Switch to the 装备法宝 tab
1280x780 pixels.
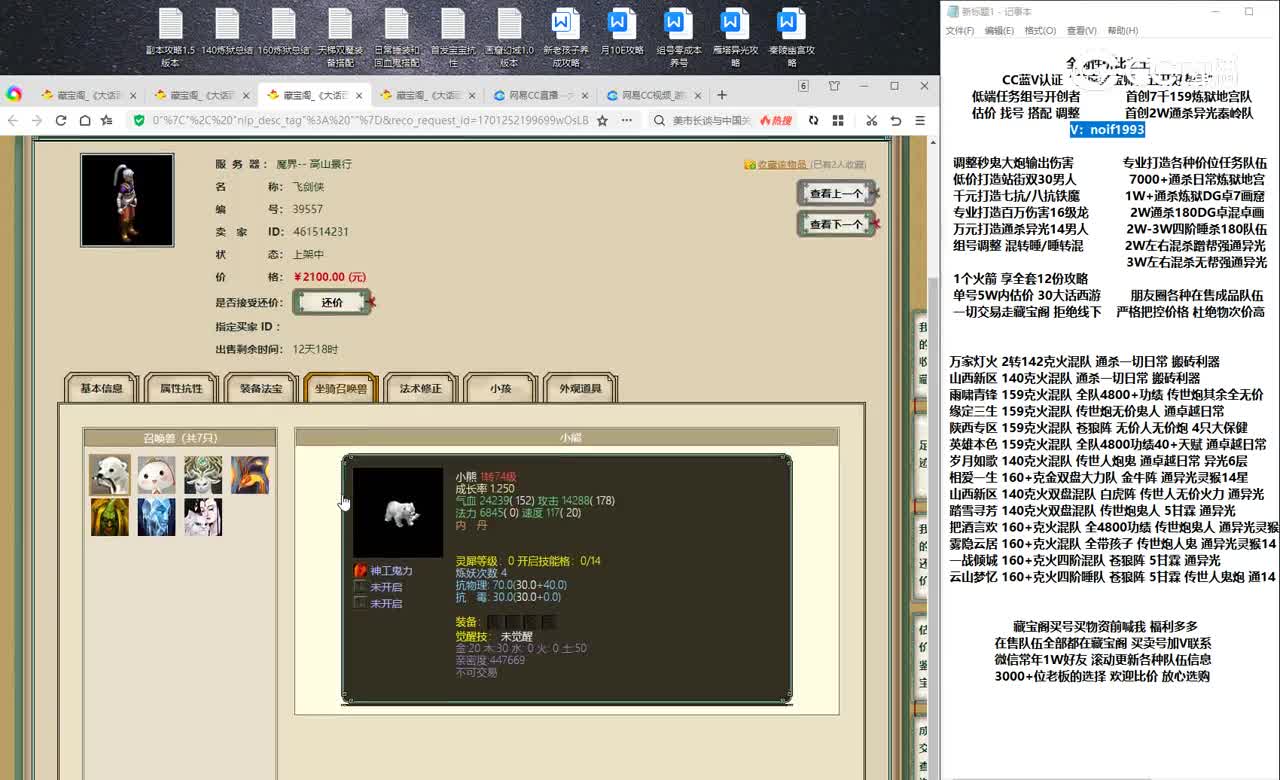pos(261,388)
